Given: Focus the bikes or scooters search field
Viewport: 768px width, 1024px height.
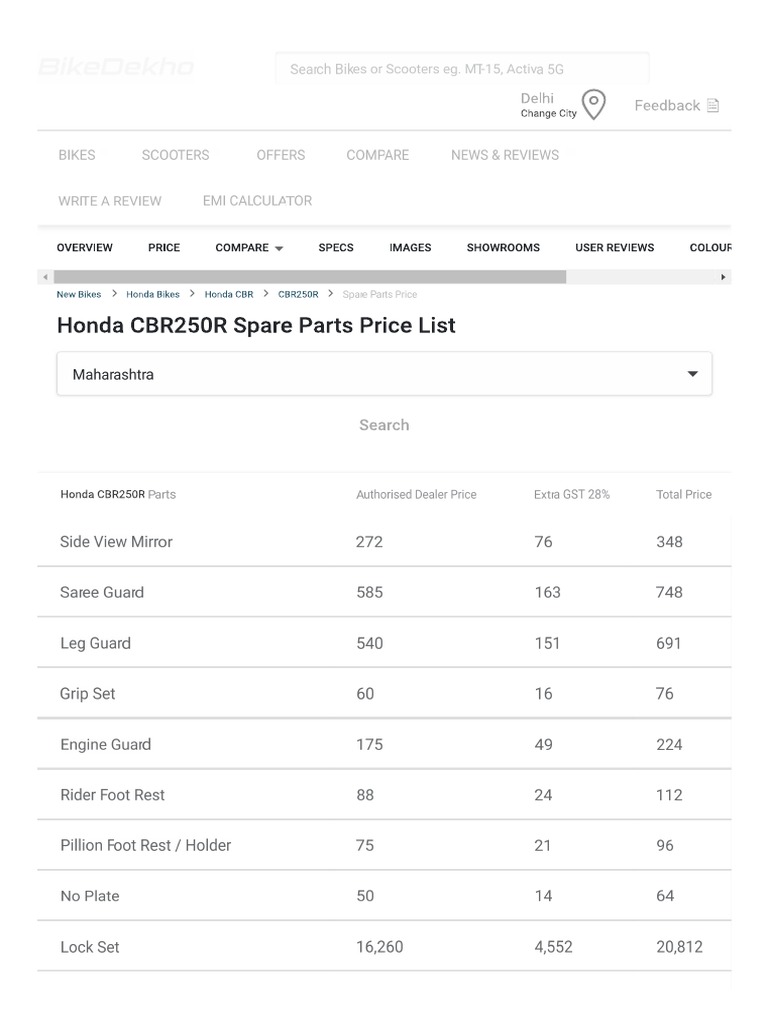Looking at the screenshot, I should [462, 69].
